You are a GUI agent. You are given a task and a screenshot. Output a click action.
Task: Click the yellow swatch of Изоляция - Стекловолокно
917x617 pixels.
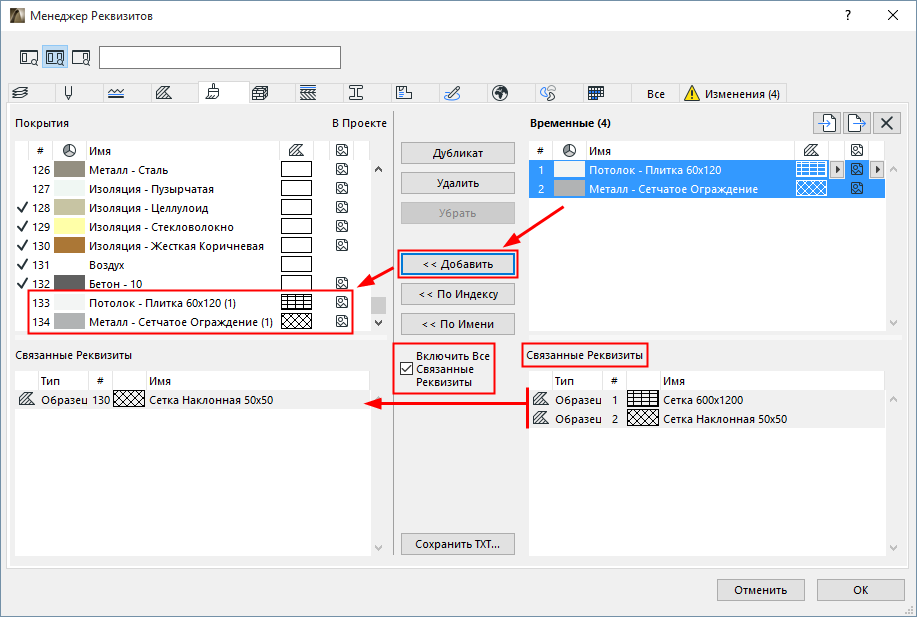(x=69, y=226)
